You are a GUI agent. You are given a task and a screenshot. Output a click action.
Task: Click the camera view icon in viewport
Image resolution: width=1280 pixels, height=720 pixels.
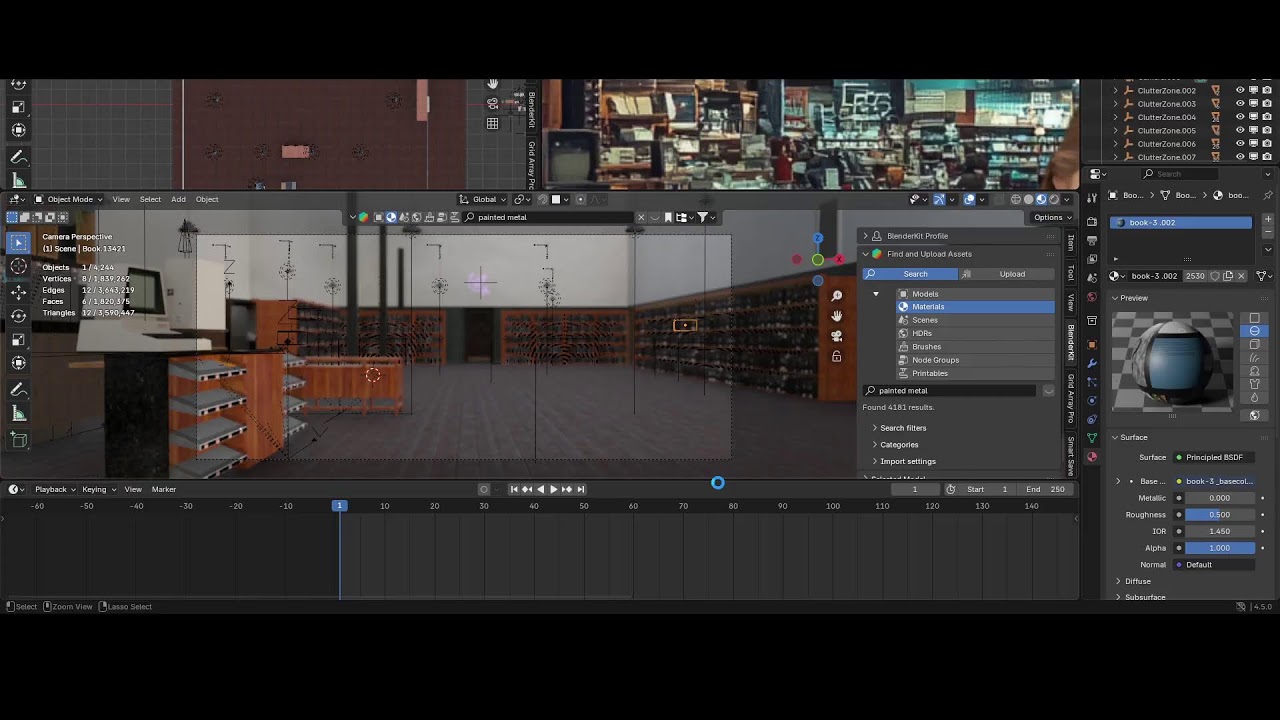(837, 336)
